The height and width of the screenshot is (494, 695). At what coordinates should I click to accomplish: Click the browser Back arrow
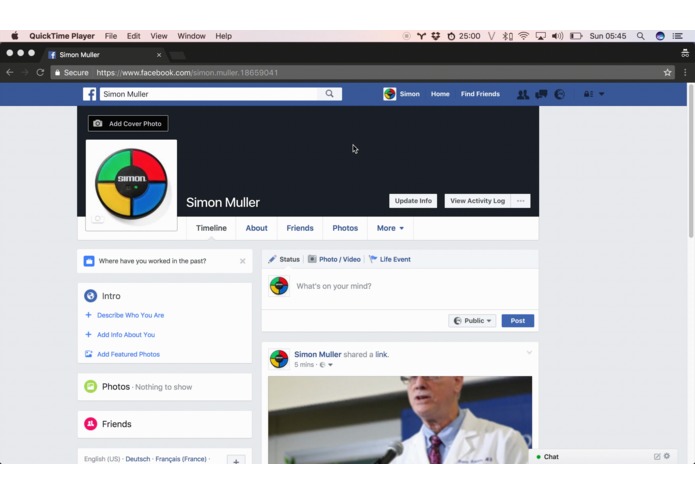[10, 72]
